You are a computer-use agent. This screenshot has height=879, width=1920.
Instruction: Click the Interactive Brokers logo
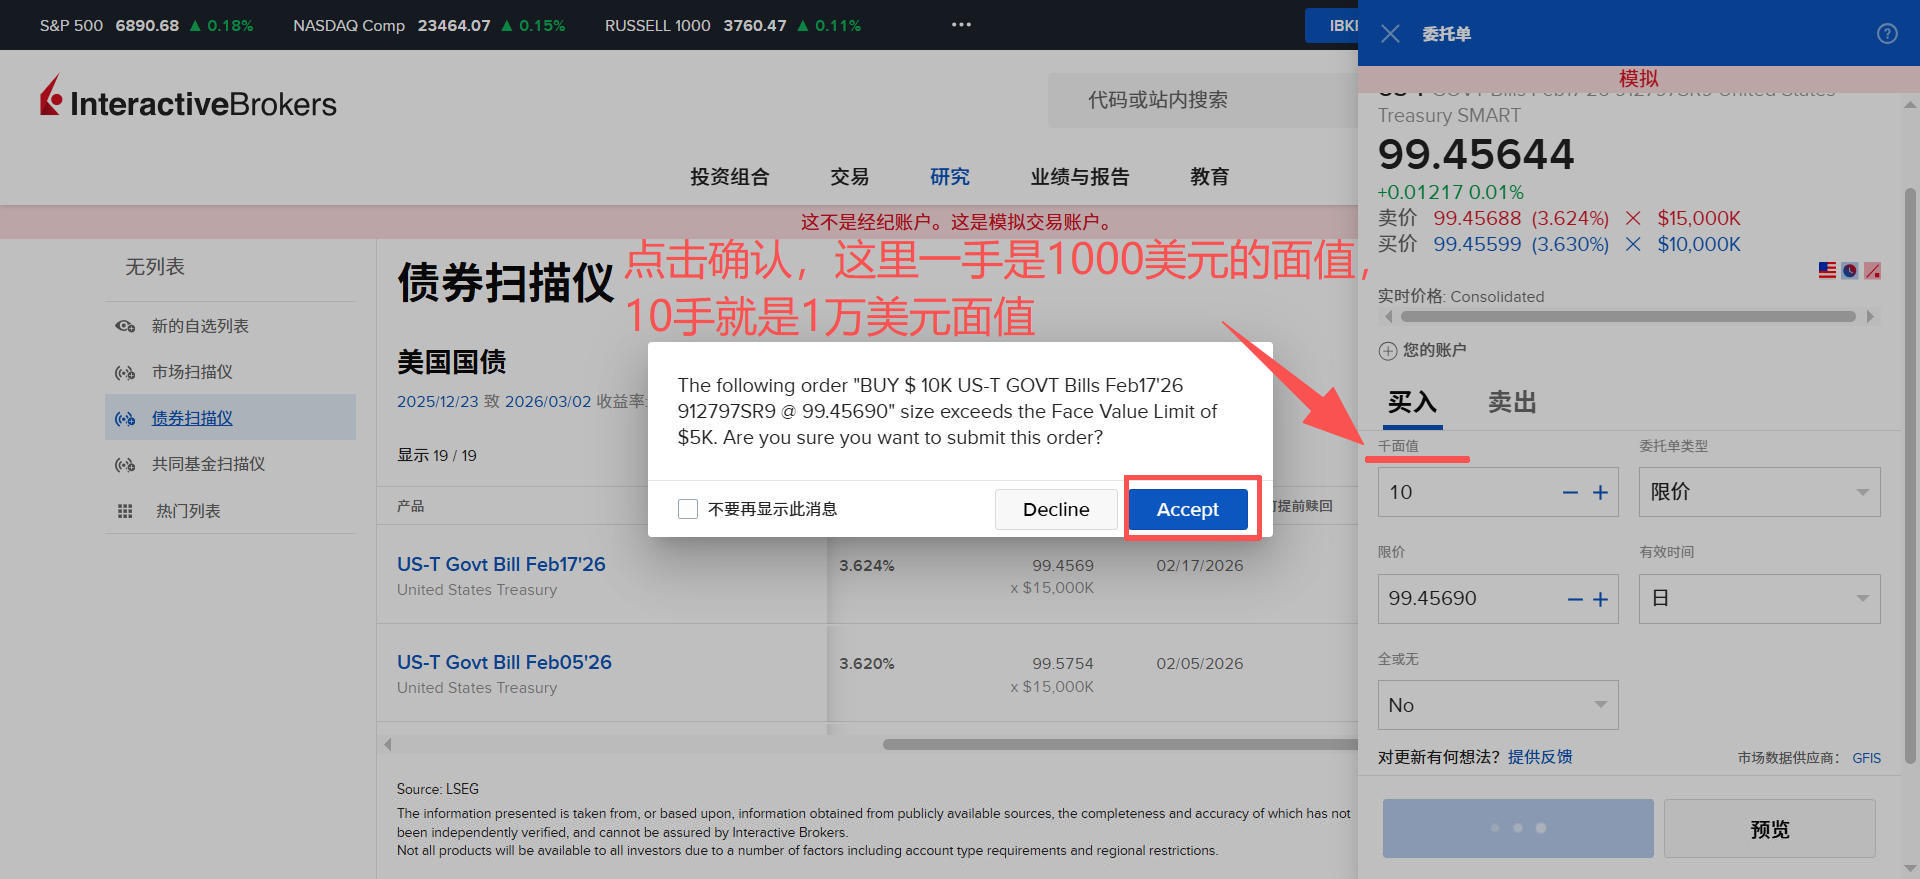188,100
